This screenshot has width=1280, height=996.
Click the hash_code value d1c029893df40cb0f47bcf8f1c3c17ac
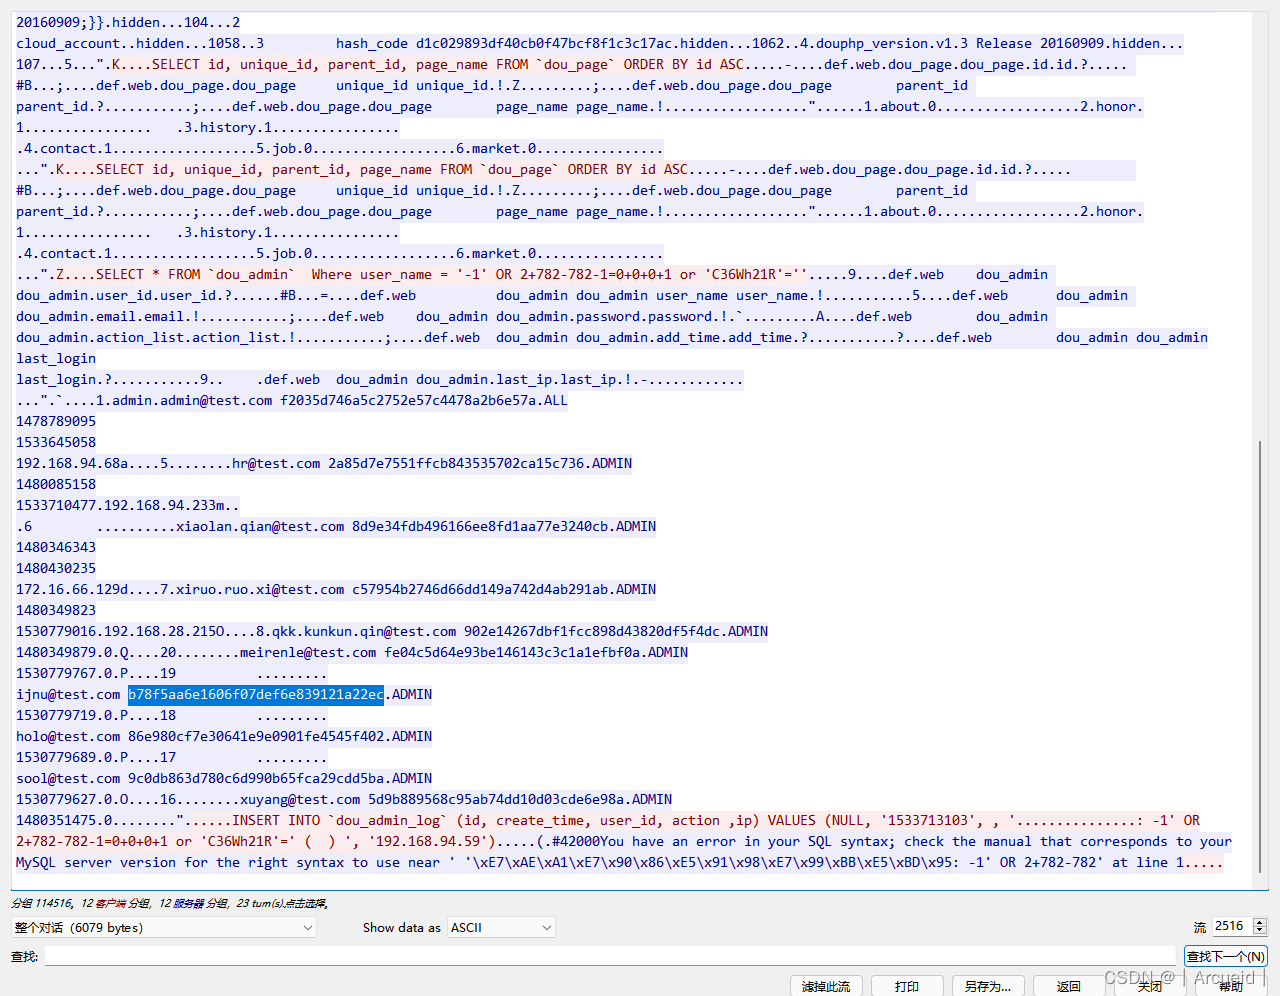tap(544, 43)
